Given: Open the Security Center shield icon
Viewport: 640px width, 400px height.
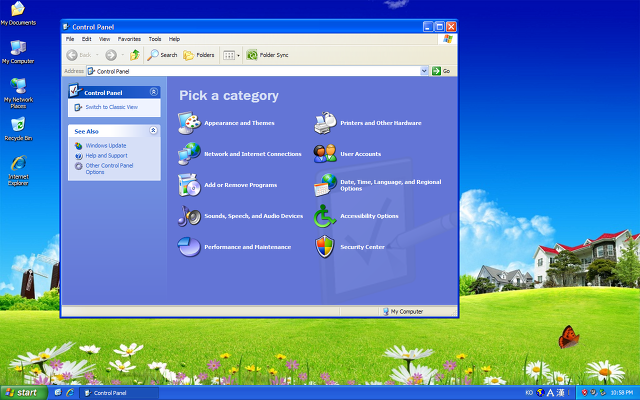Looking at the screenshot, I should tap(325, 247).
